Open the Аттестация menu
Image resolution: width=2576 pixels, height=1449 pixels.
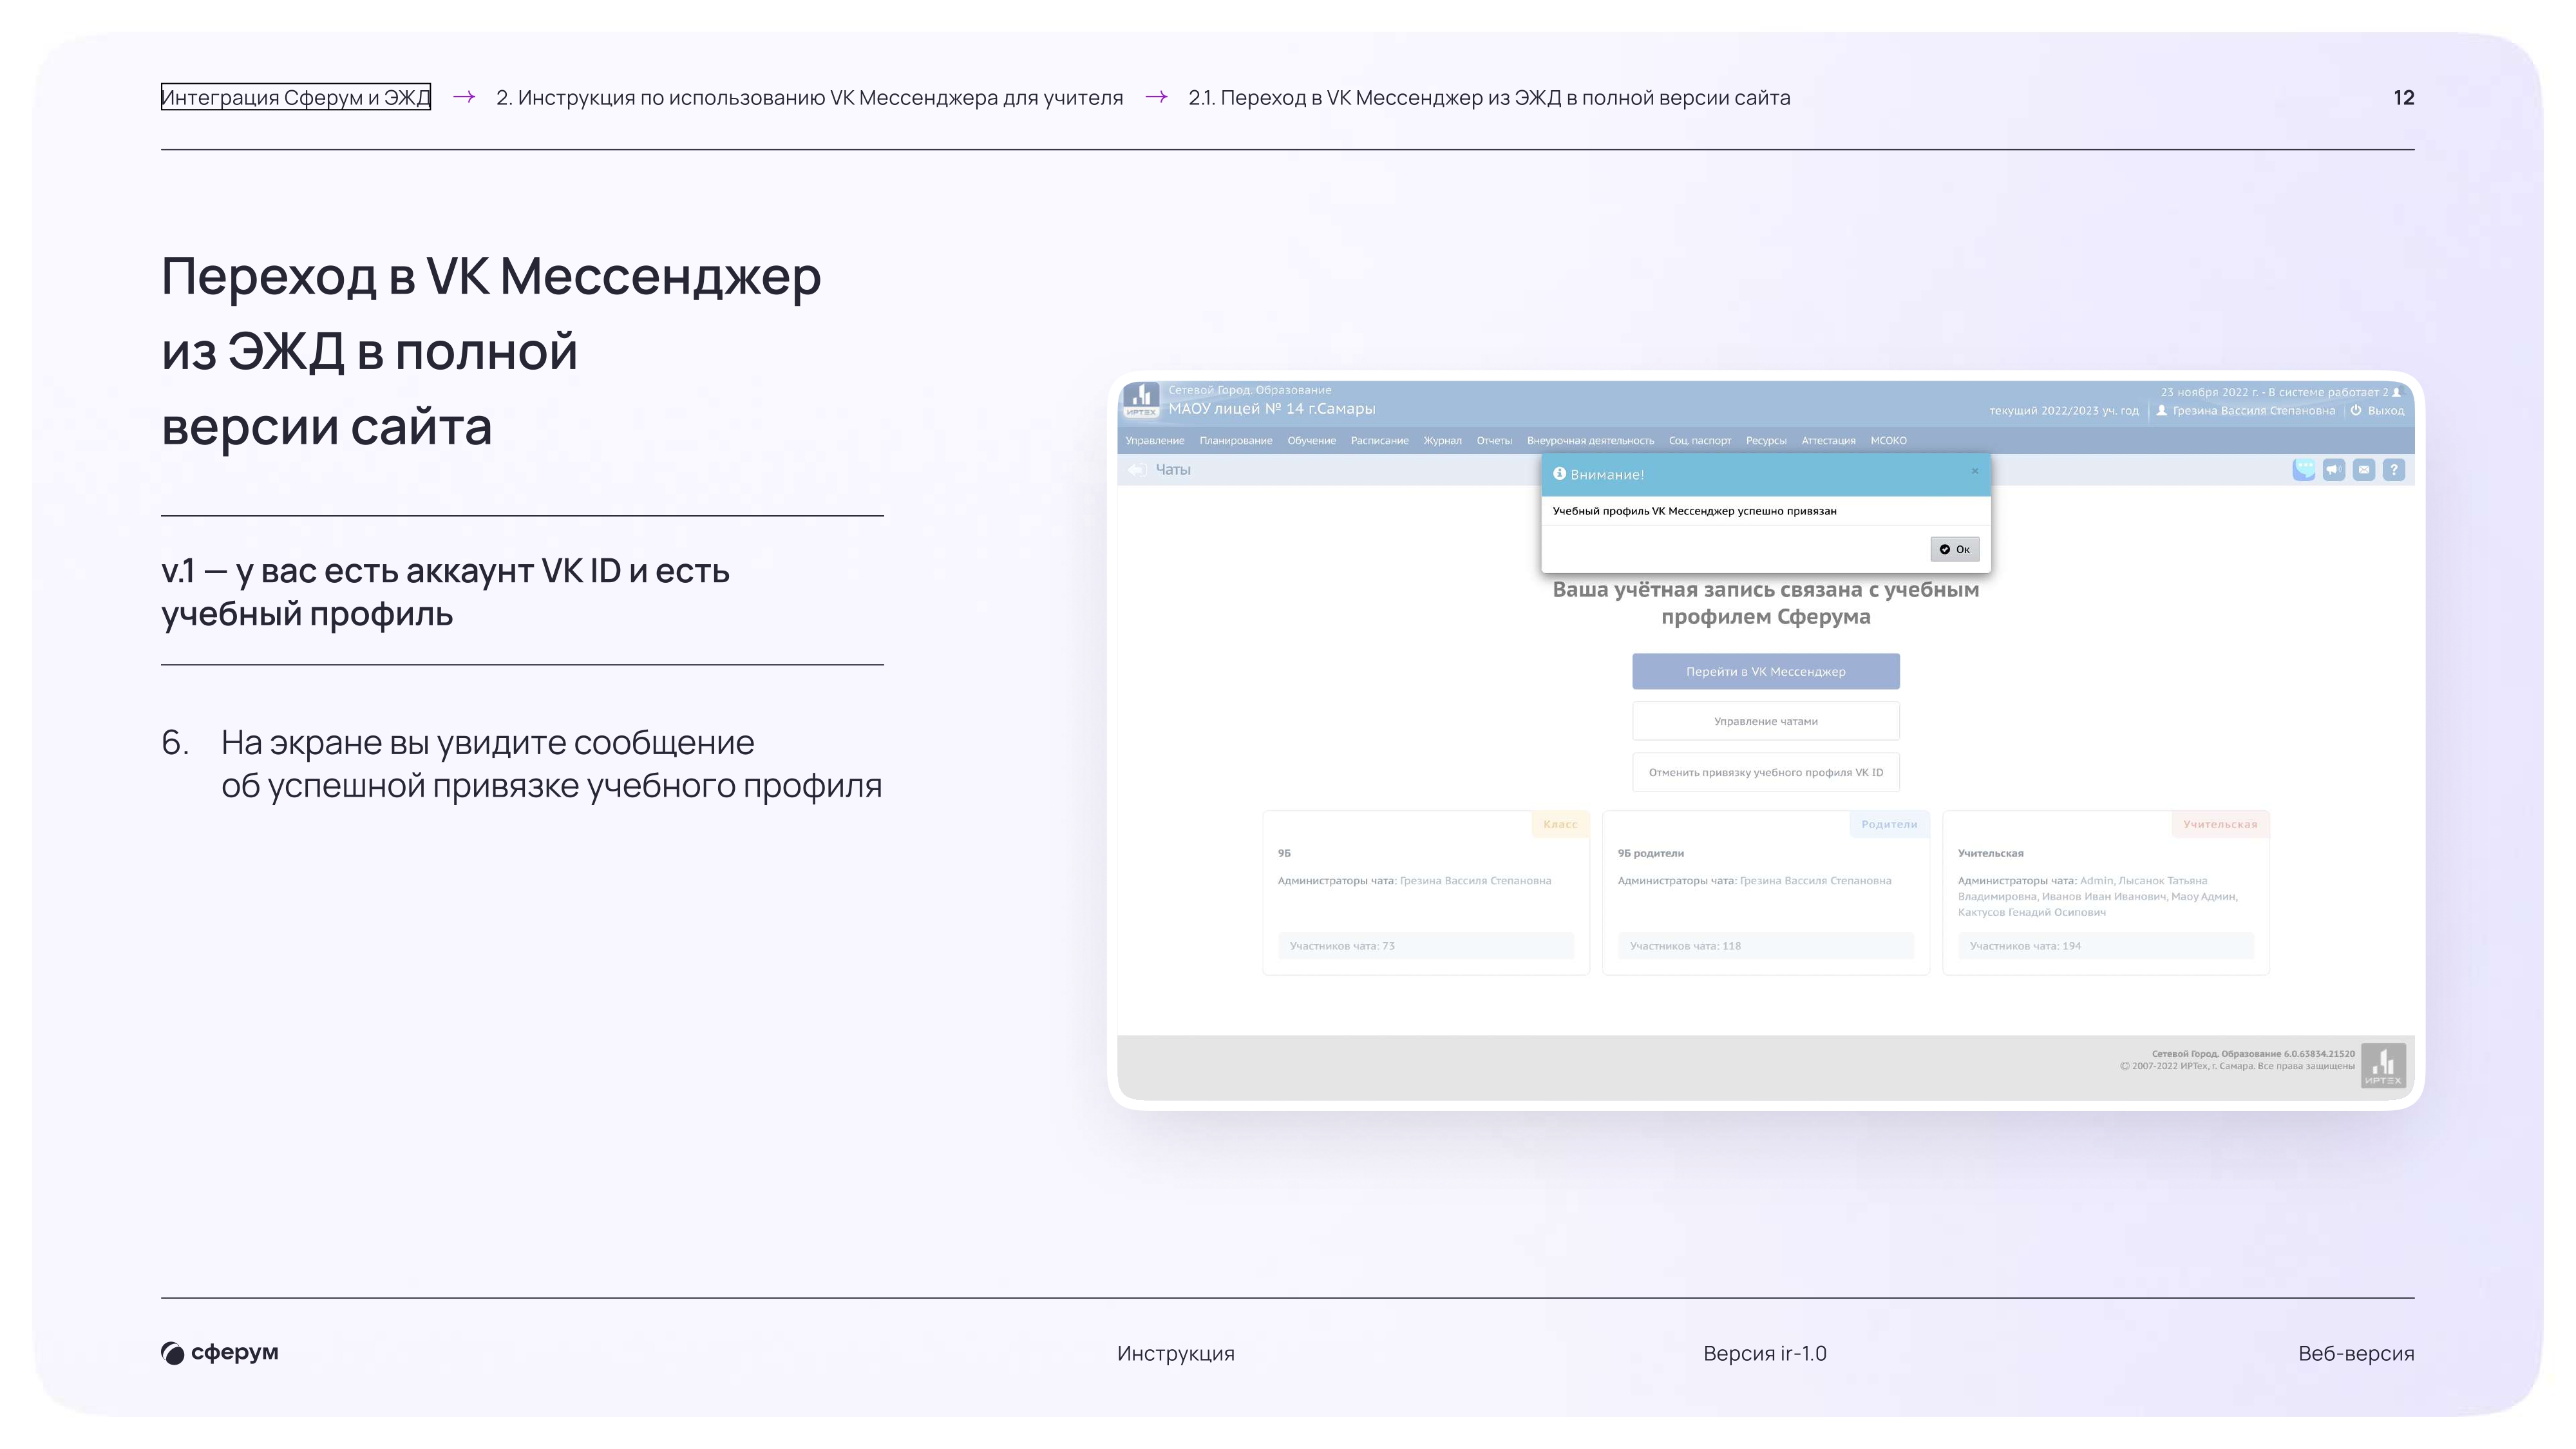coord(1829,441)
